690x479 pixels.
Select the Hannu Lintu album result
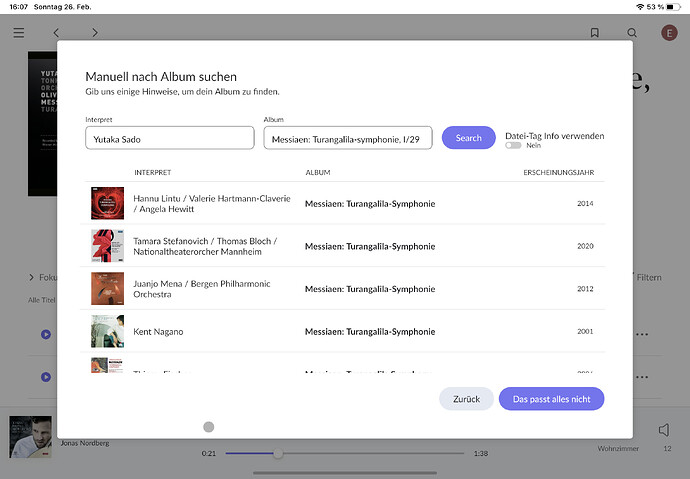[x=344, y=204]
